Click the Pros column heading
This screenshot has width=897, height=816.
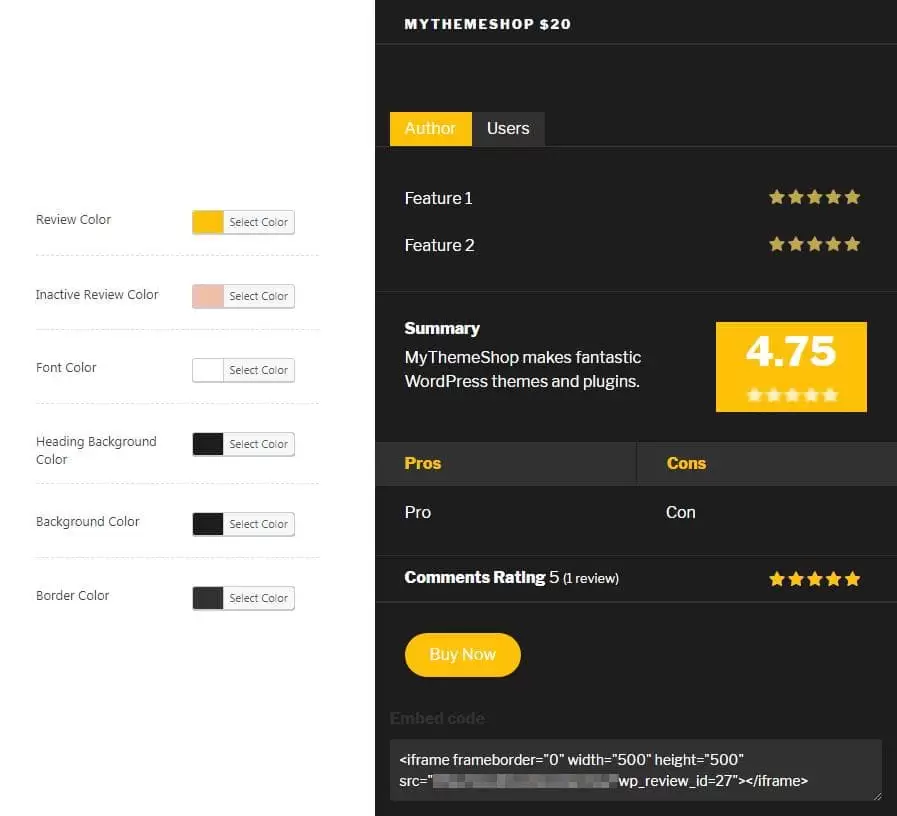[423, 463]
